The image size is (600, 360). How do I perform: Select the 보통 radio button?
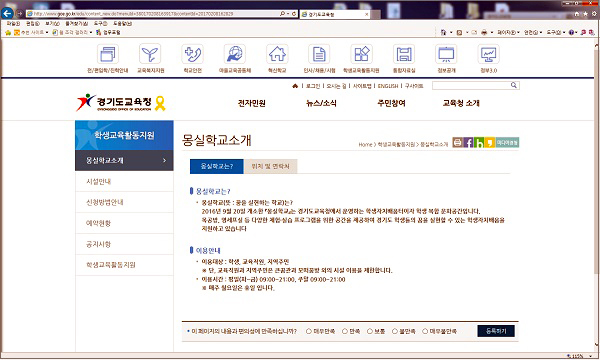tap(370, 331)
